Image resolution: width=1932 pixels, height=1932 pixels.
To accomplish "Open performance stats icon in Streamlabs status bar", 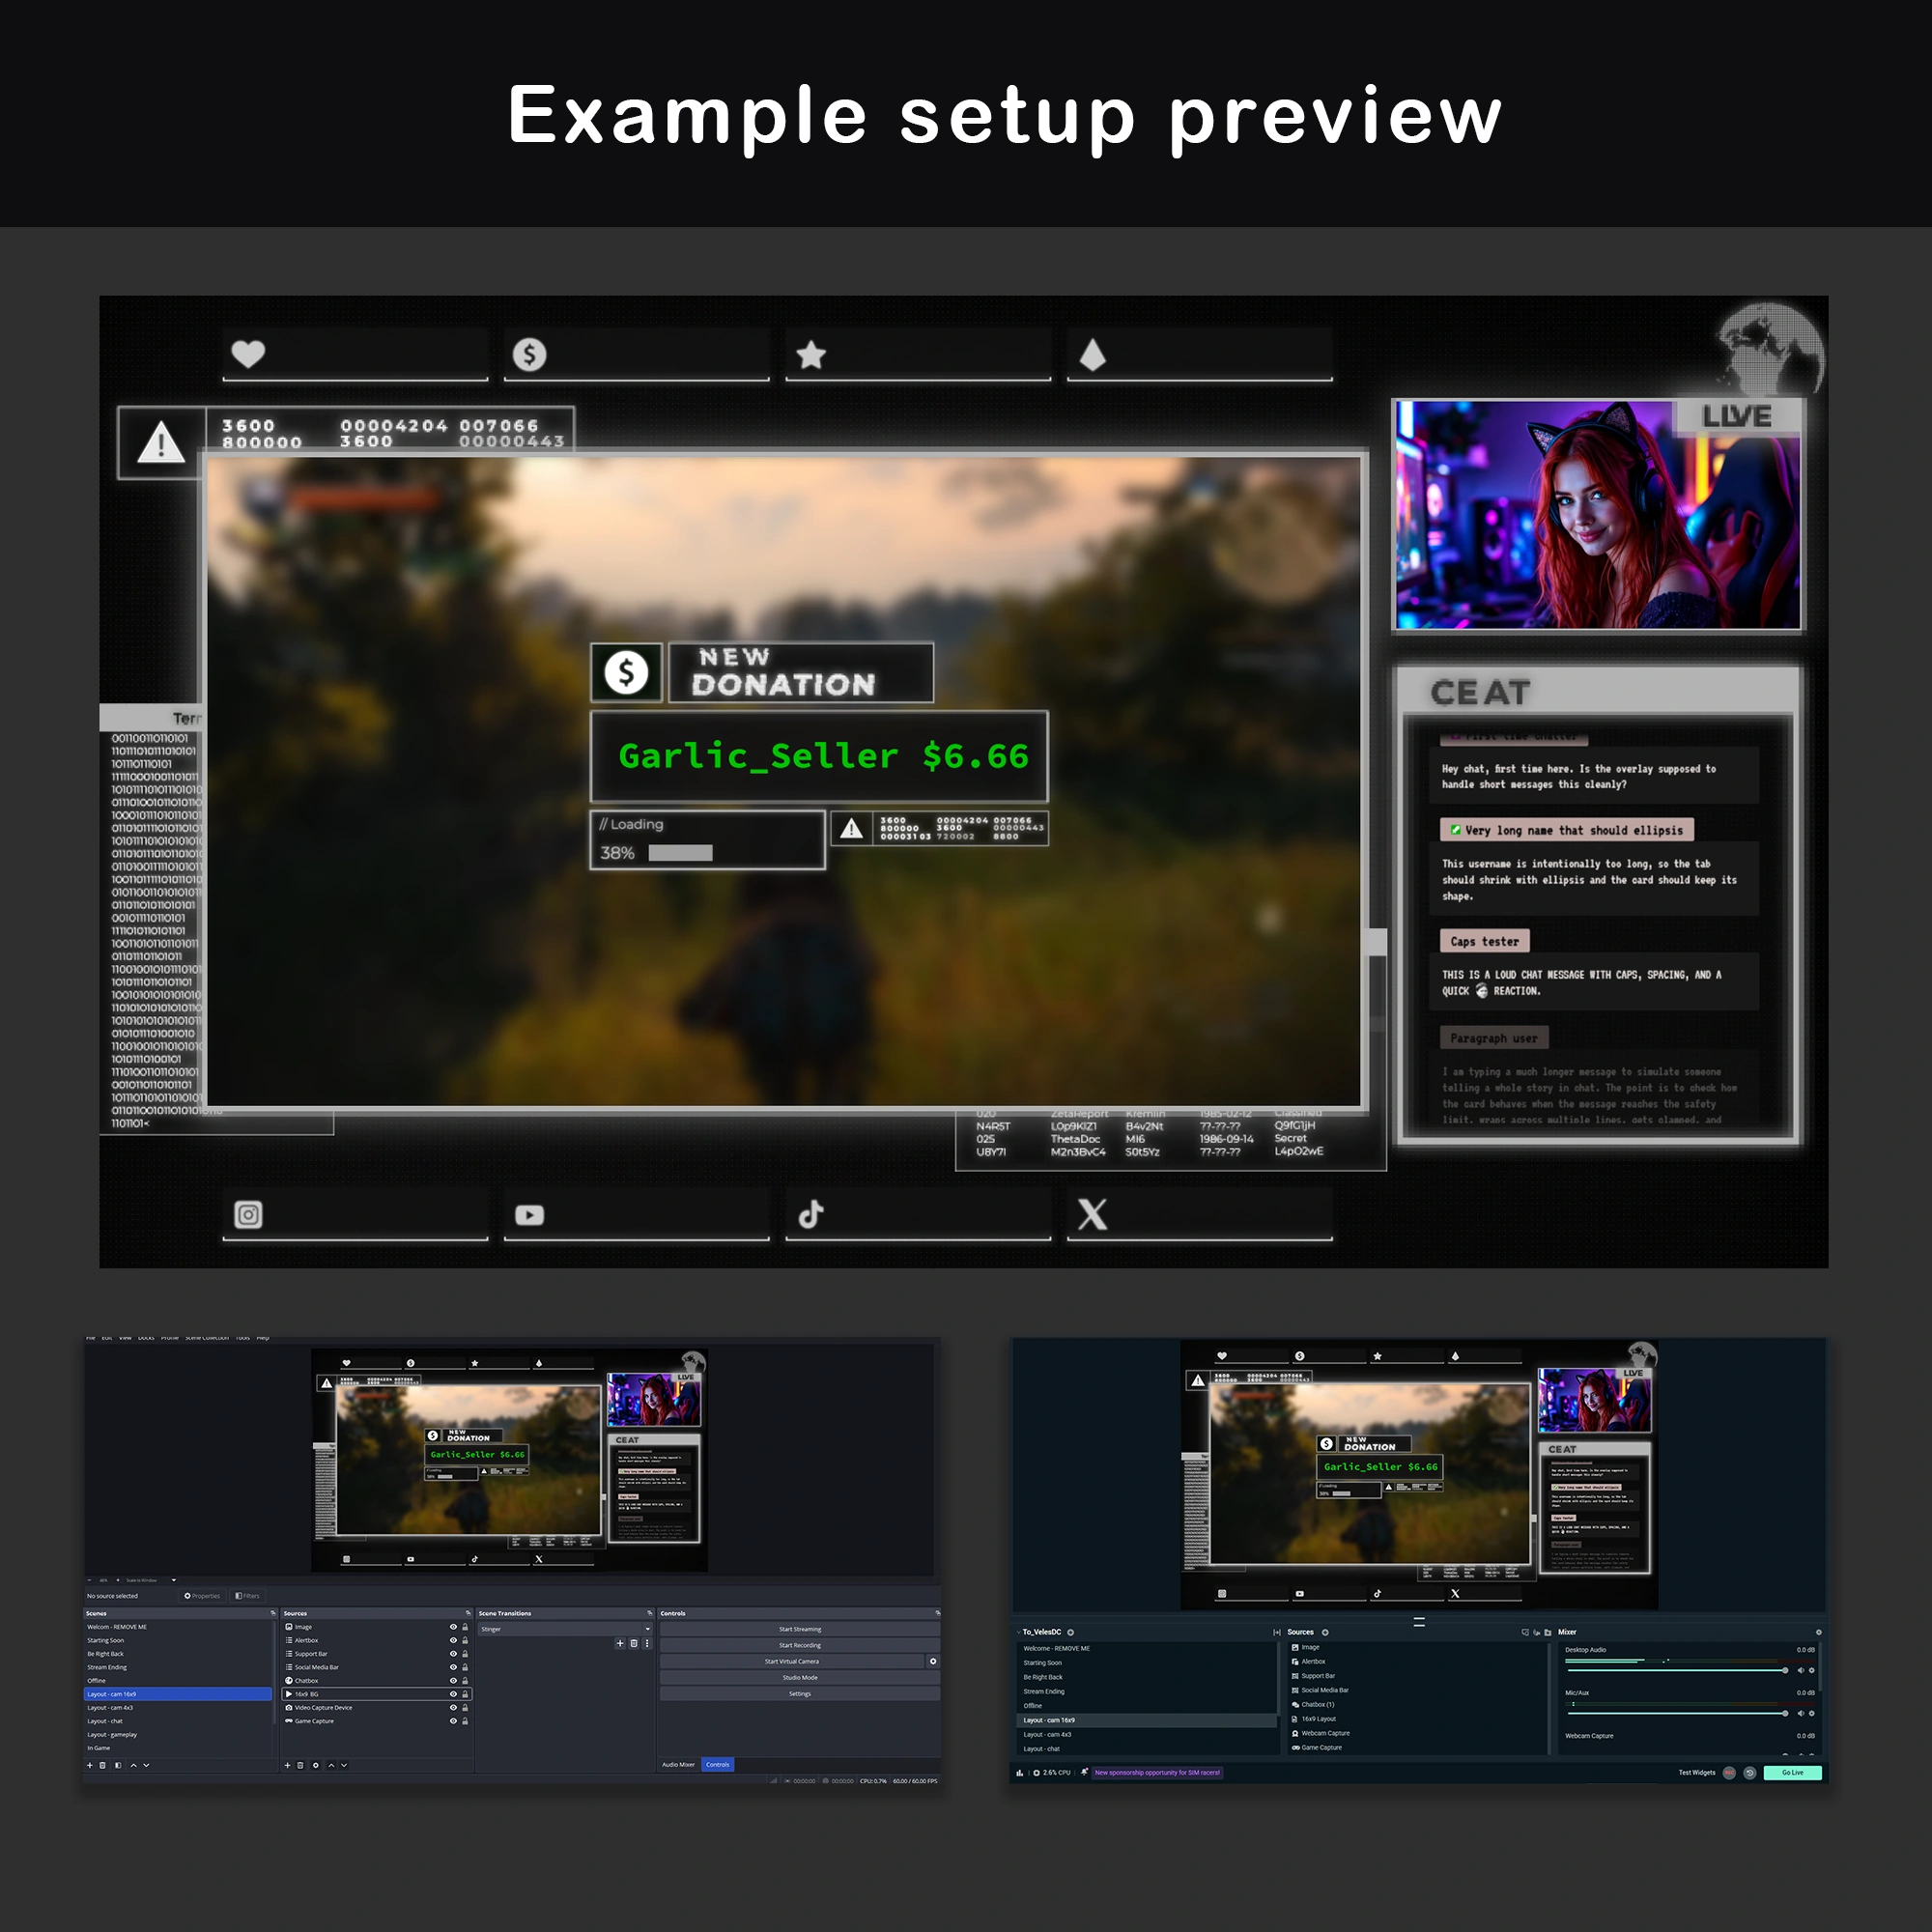I will point(1019,1772).
